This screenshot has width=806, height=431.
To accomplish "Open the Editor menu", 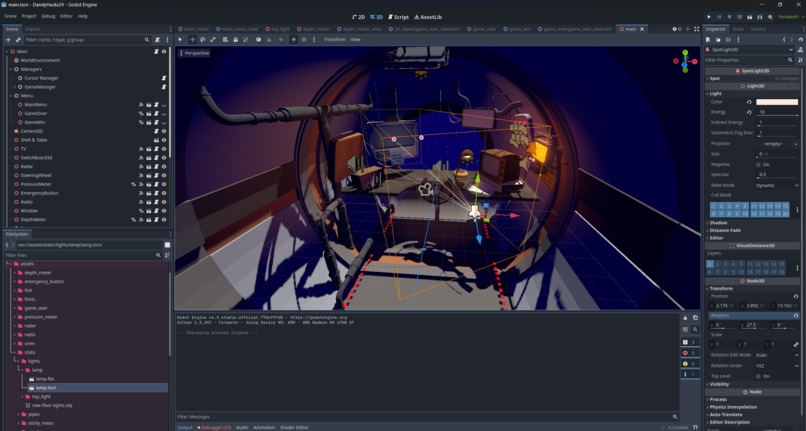I will [66, 16].
